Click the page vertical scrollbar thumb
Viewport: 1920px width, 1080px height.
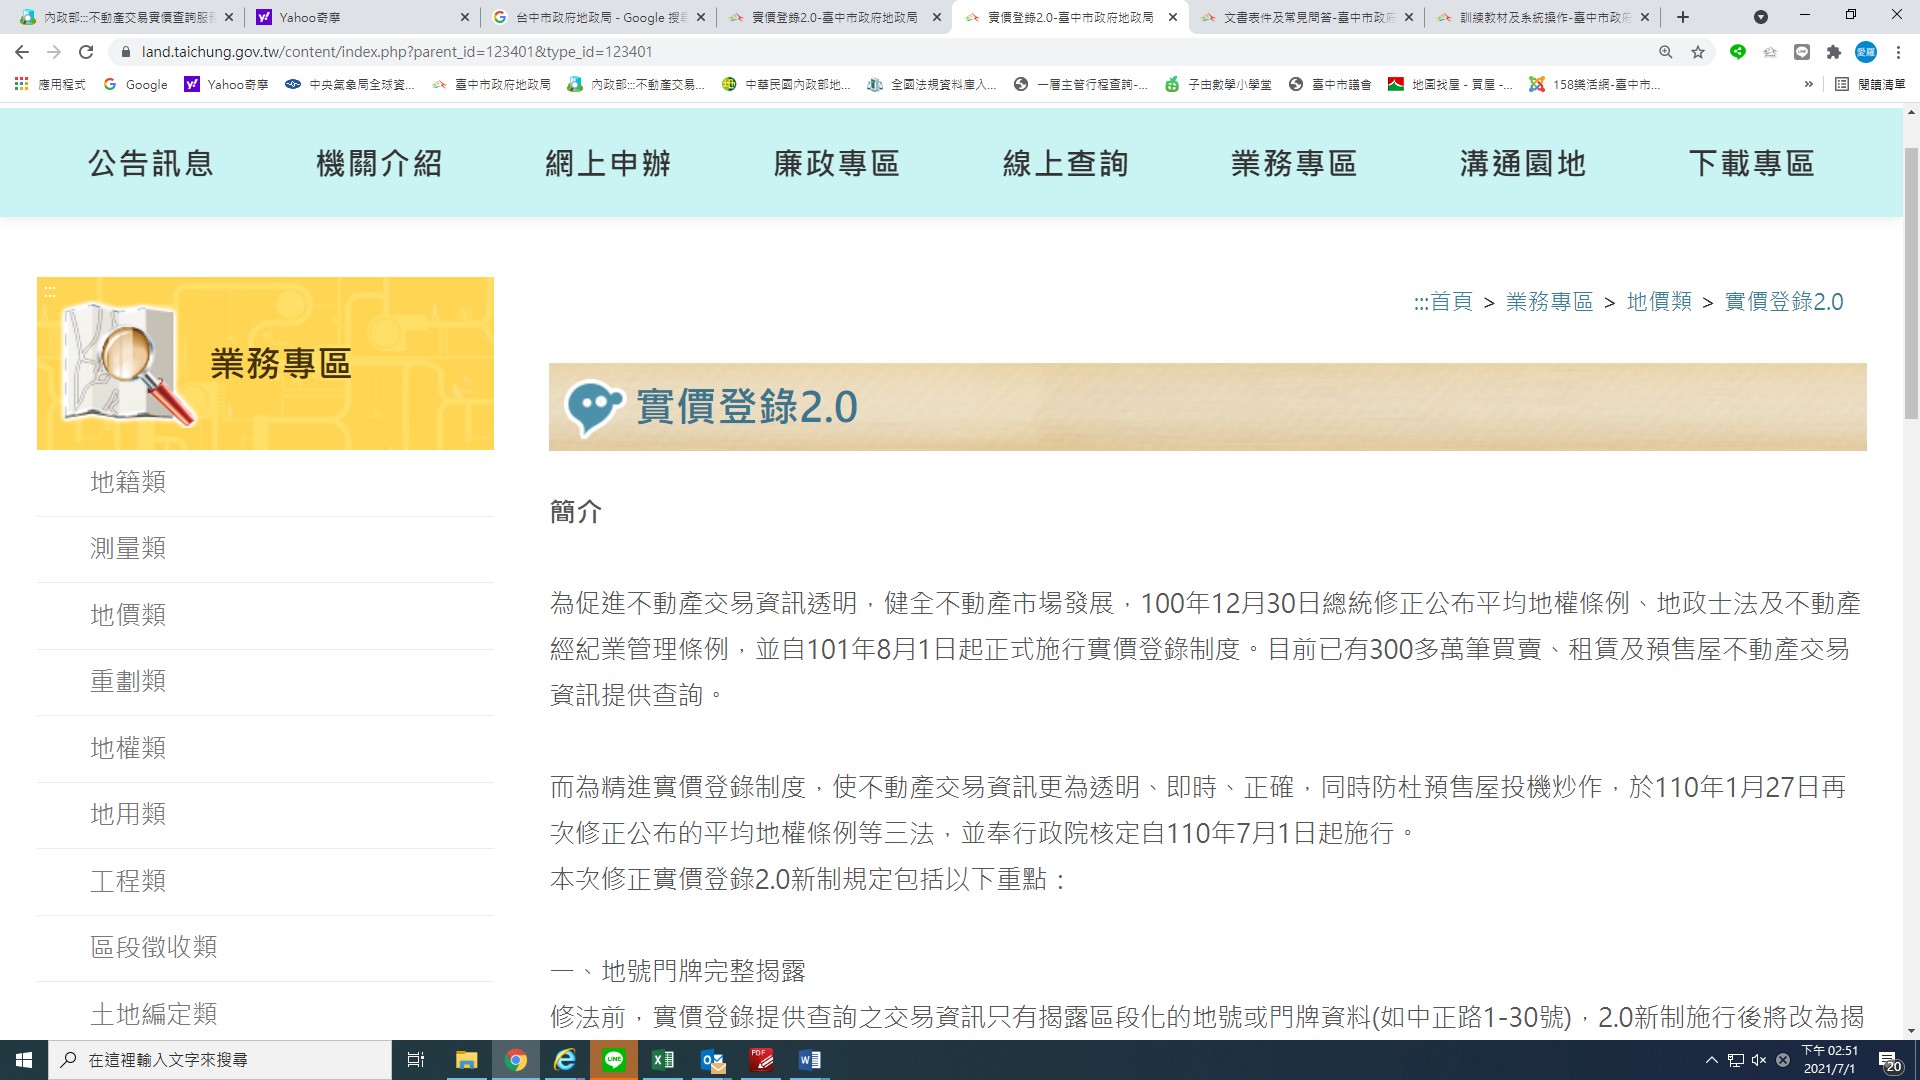1911,283
